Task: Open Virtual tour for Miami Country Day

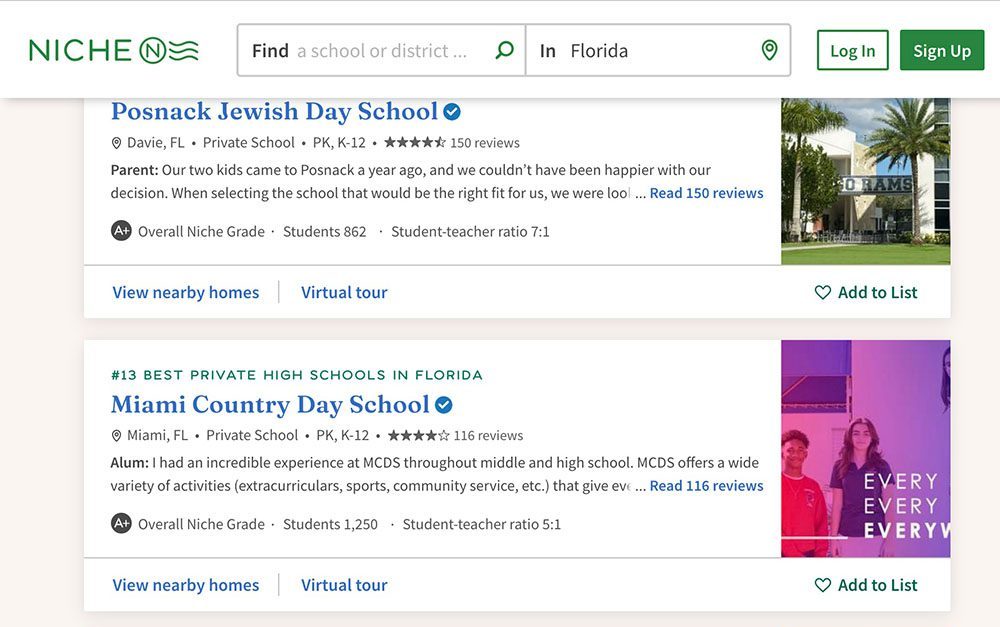Action: pyautogui.click(x=344, y=585)
